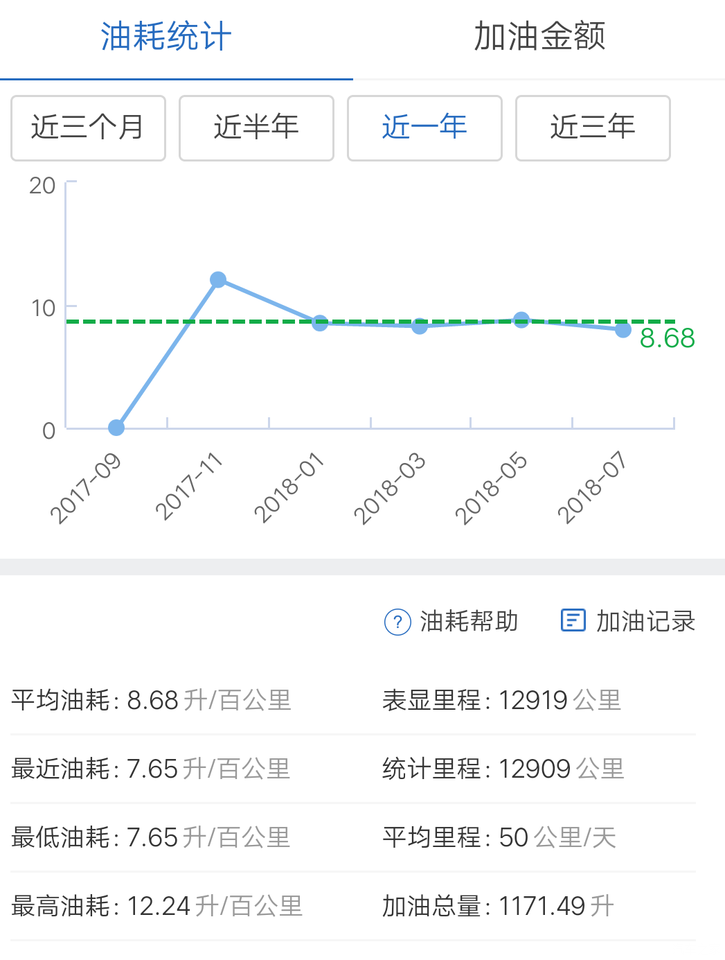Tap the 平均油耗 8.68 statistic row
Viewport: 725px width, 960px height.
pos(151,700)
